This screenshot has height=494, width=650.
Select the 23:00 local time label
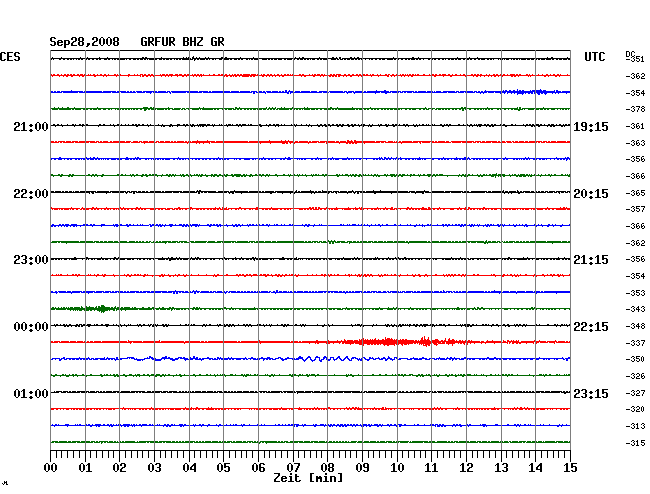tap(31, 260)
